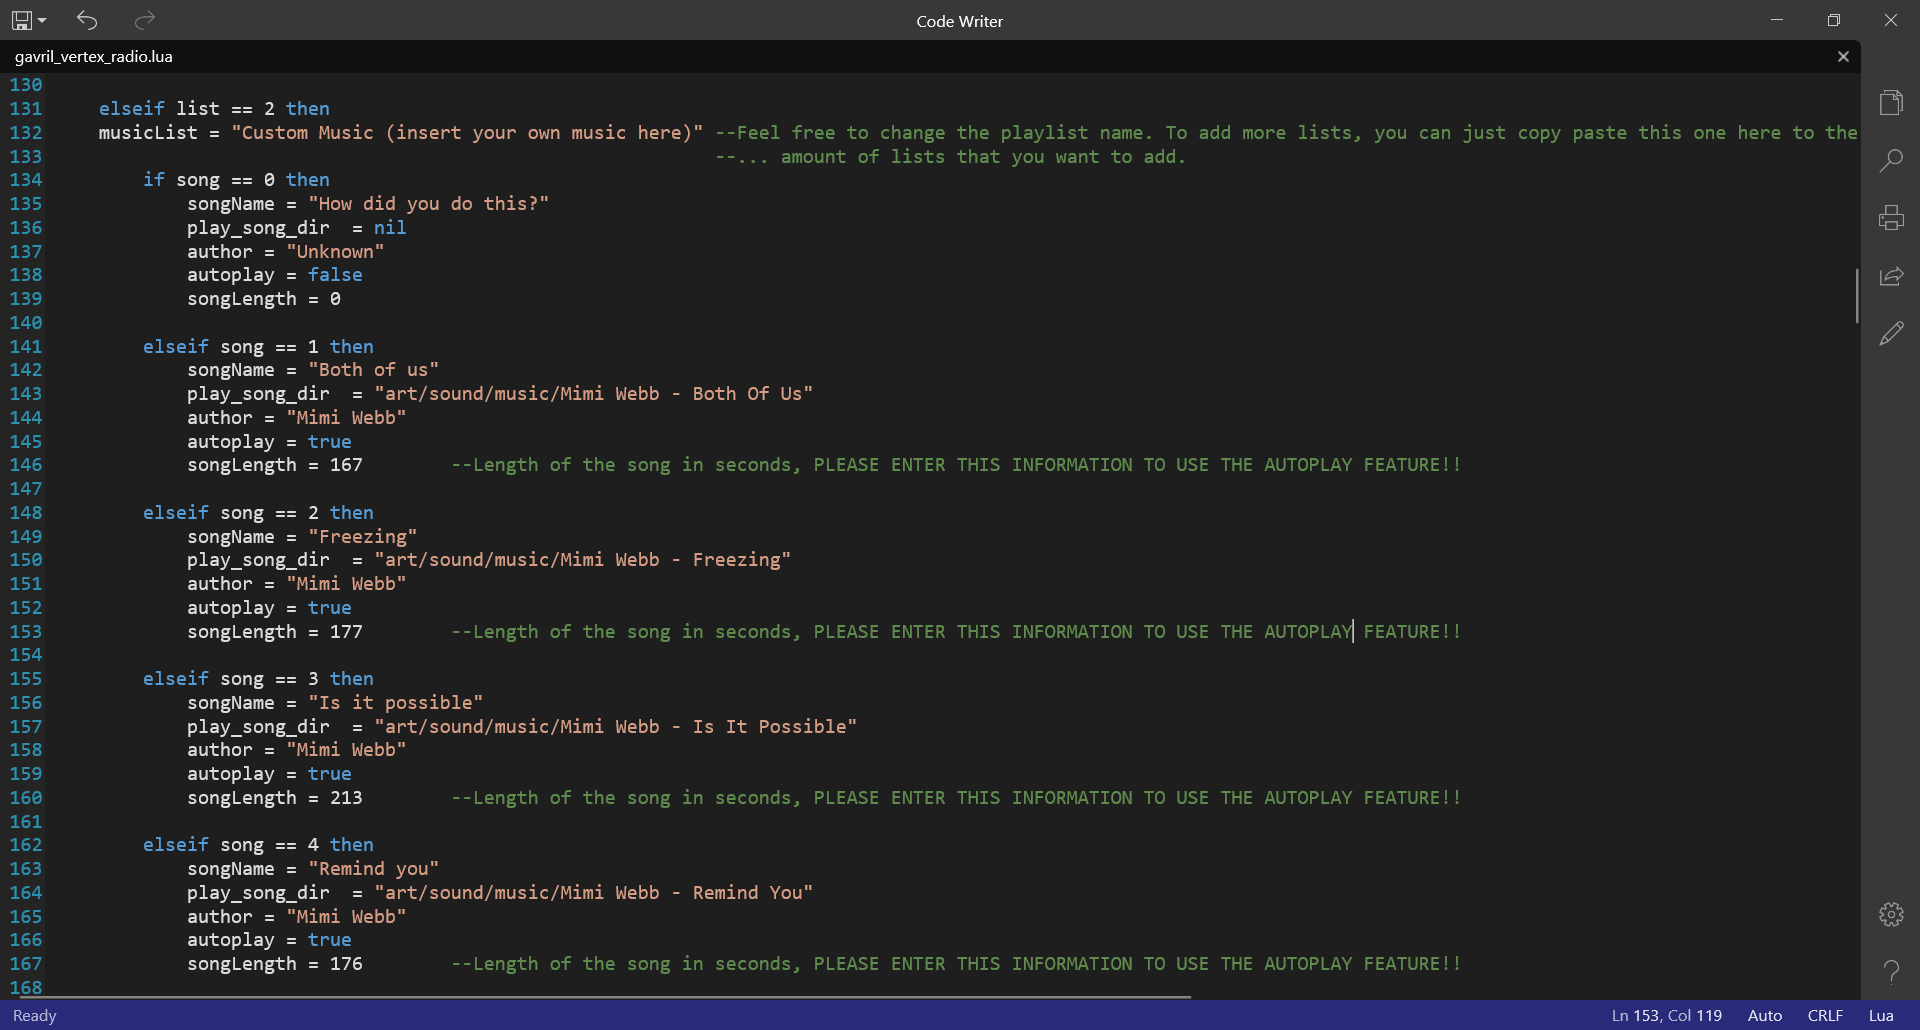Viewport: 1920px width, 1030px height.
Task: Click the "Unknown" author string
Action: [x=335, y=252]
